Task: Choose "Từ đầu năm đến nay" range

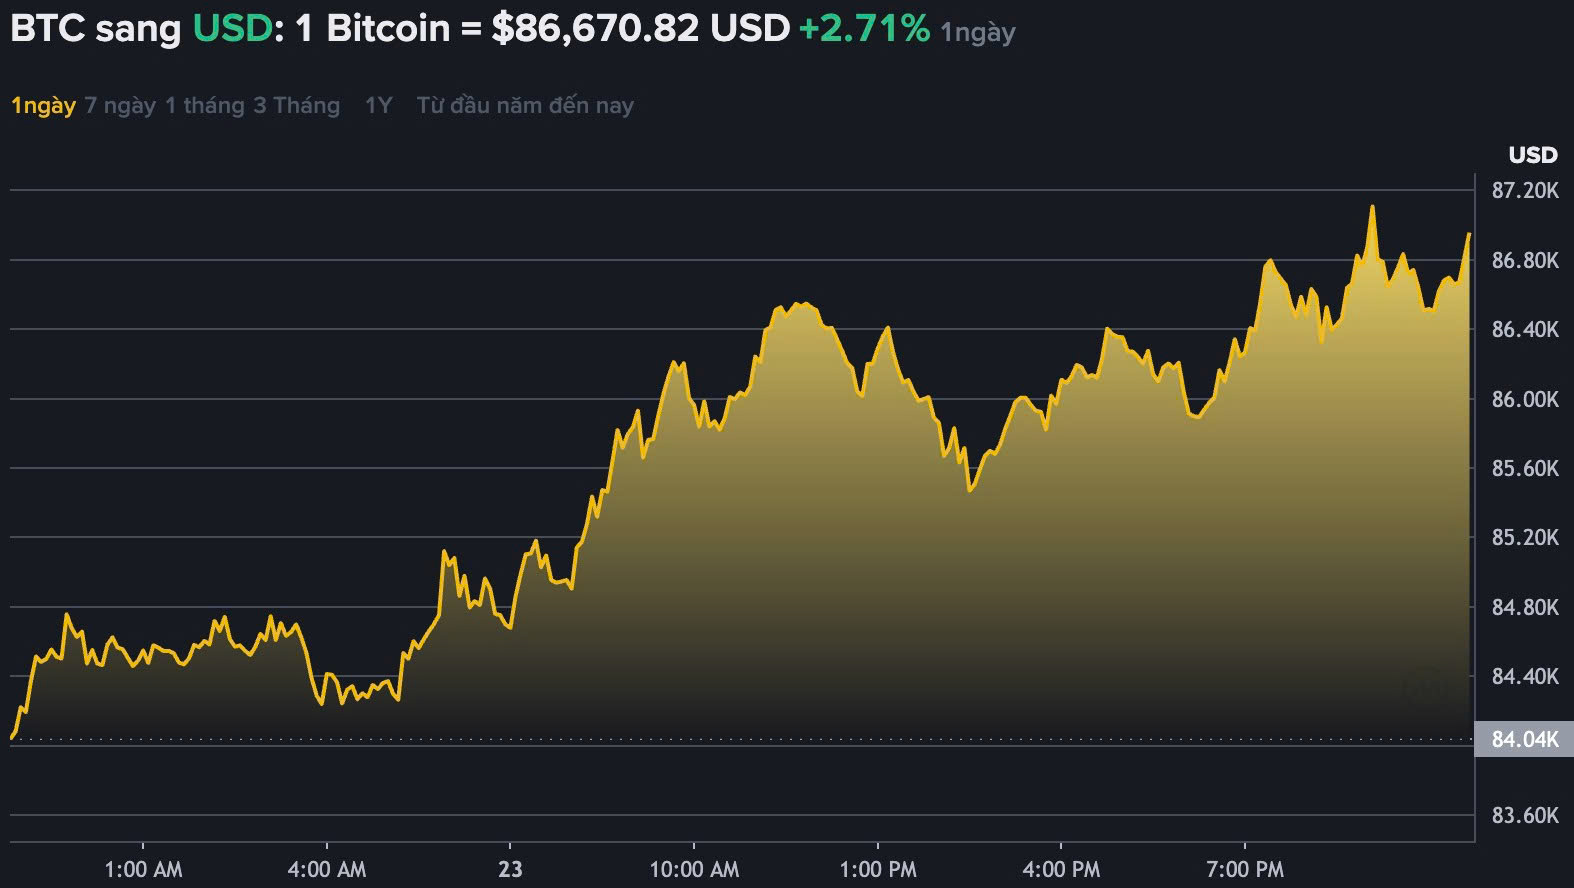Action: [x=527, y=104]
